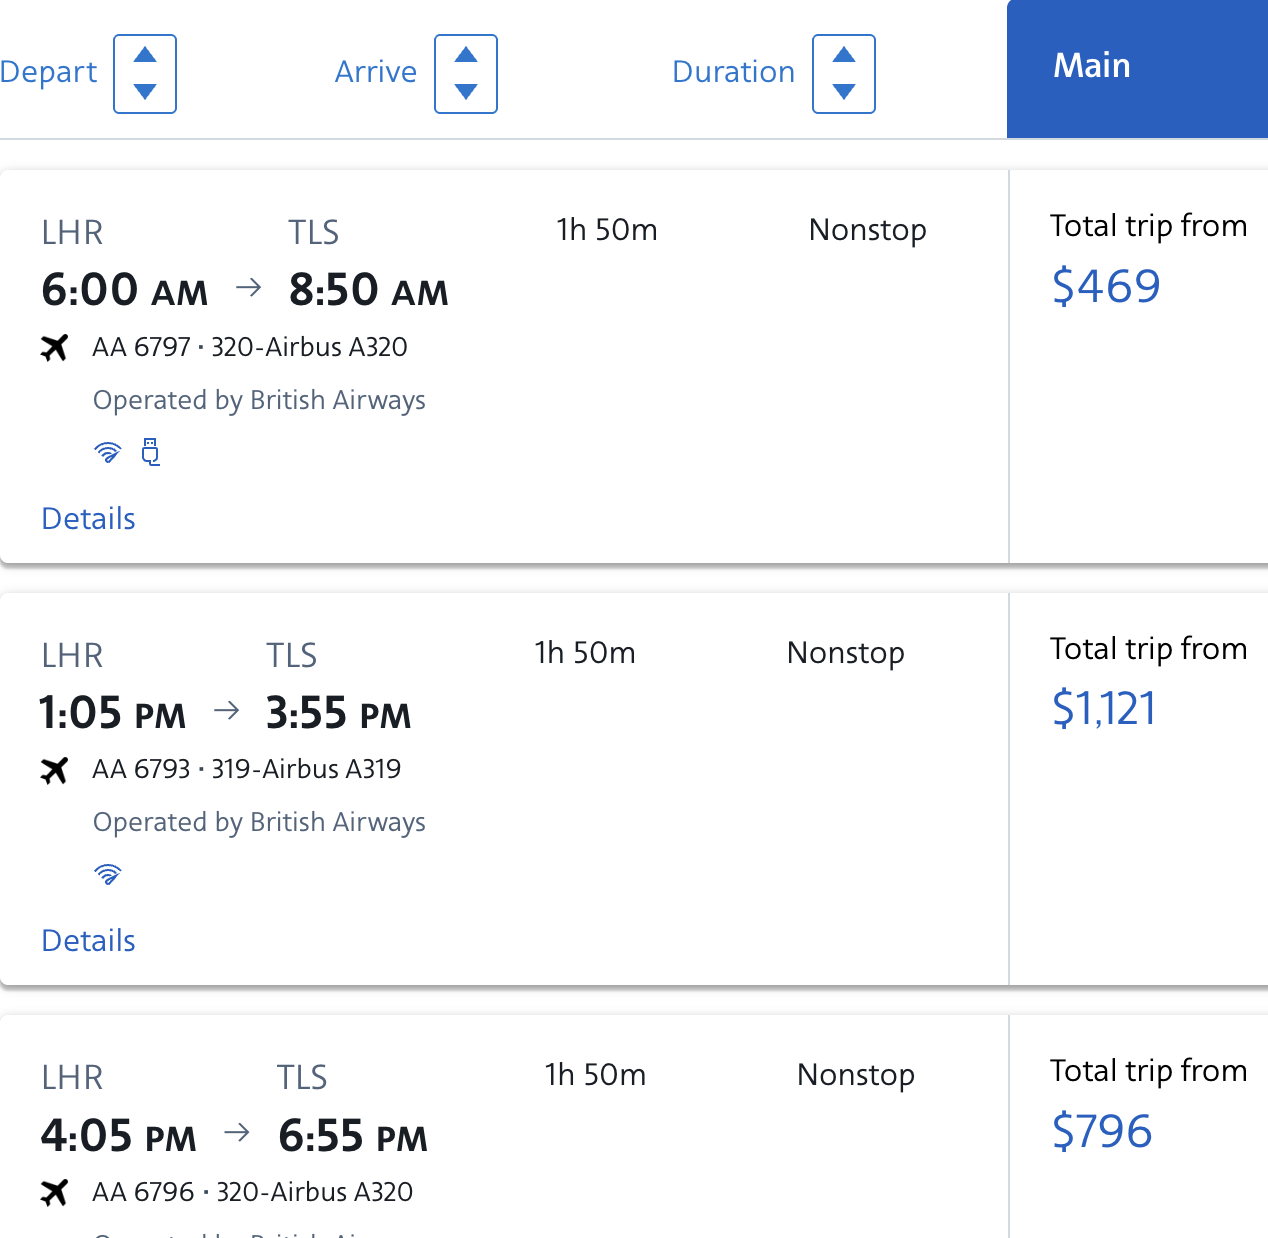Click arrow between 1:05 PM and 3:55 PM
This screenshot has width=1268, height=1238.
pos(227,711)
